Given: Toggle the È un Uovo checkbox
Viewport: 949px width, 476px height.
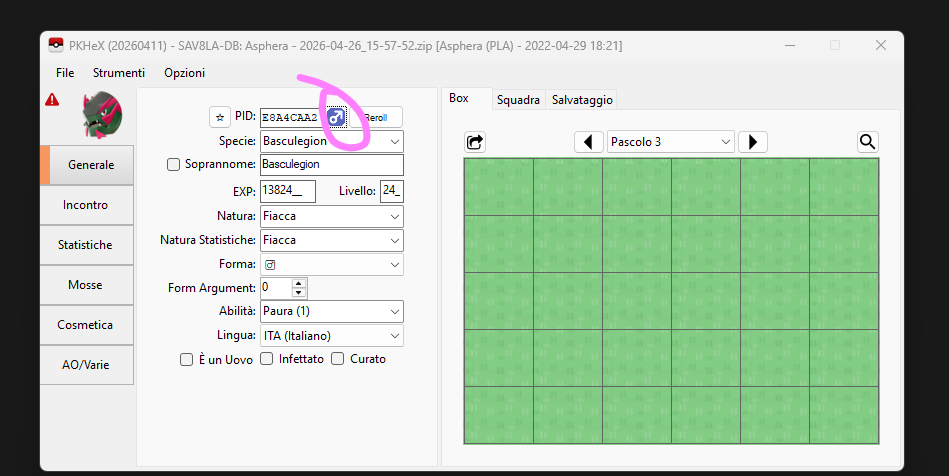Looking at the screenshot, I should click(187, 359).
